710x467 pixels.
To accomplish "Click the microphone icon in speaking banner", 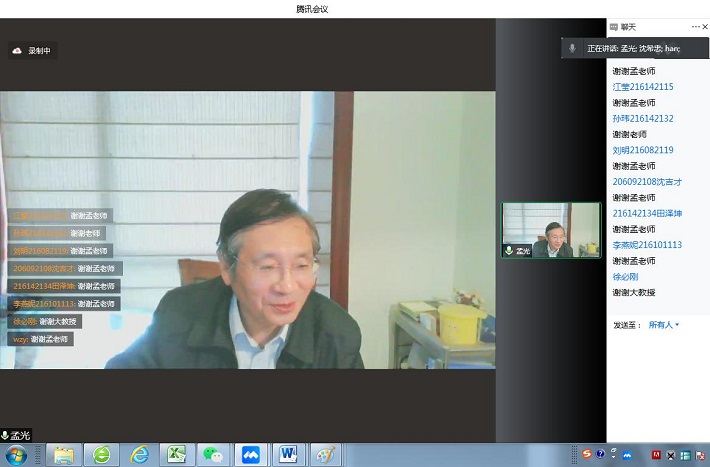I will [x=572, y=48].
